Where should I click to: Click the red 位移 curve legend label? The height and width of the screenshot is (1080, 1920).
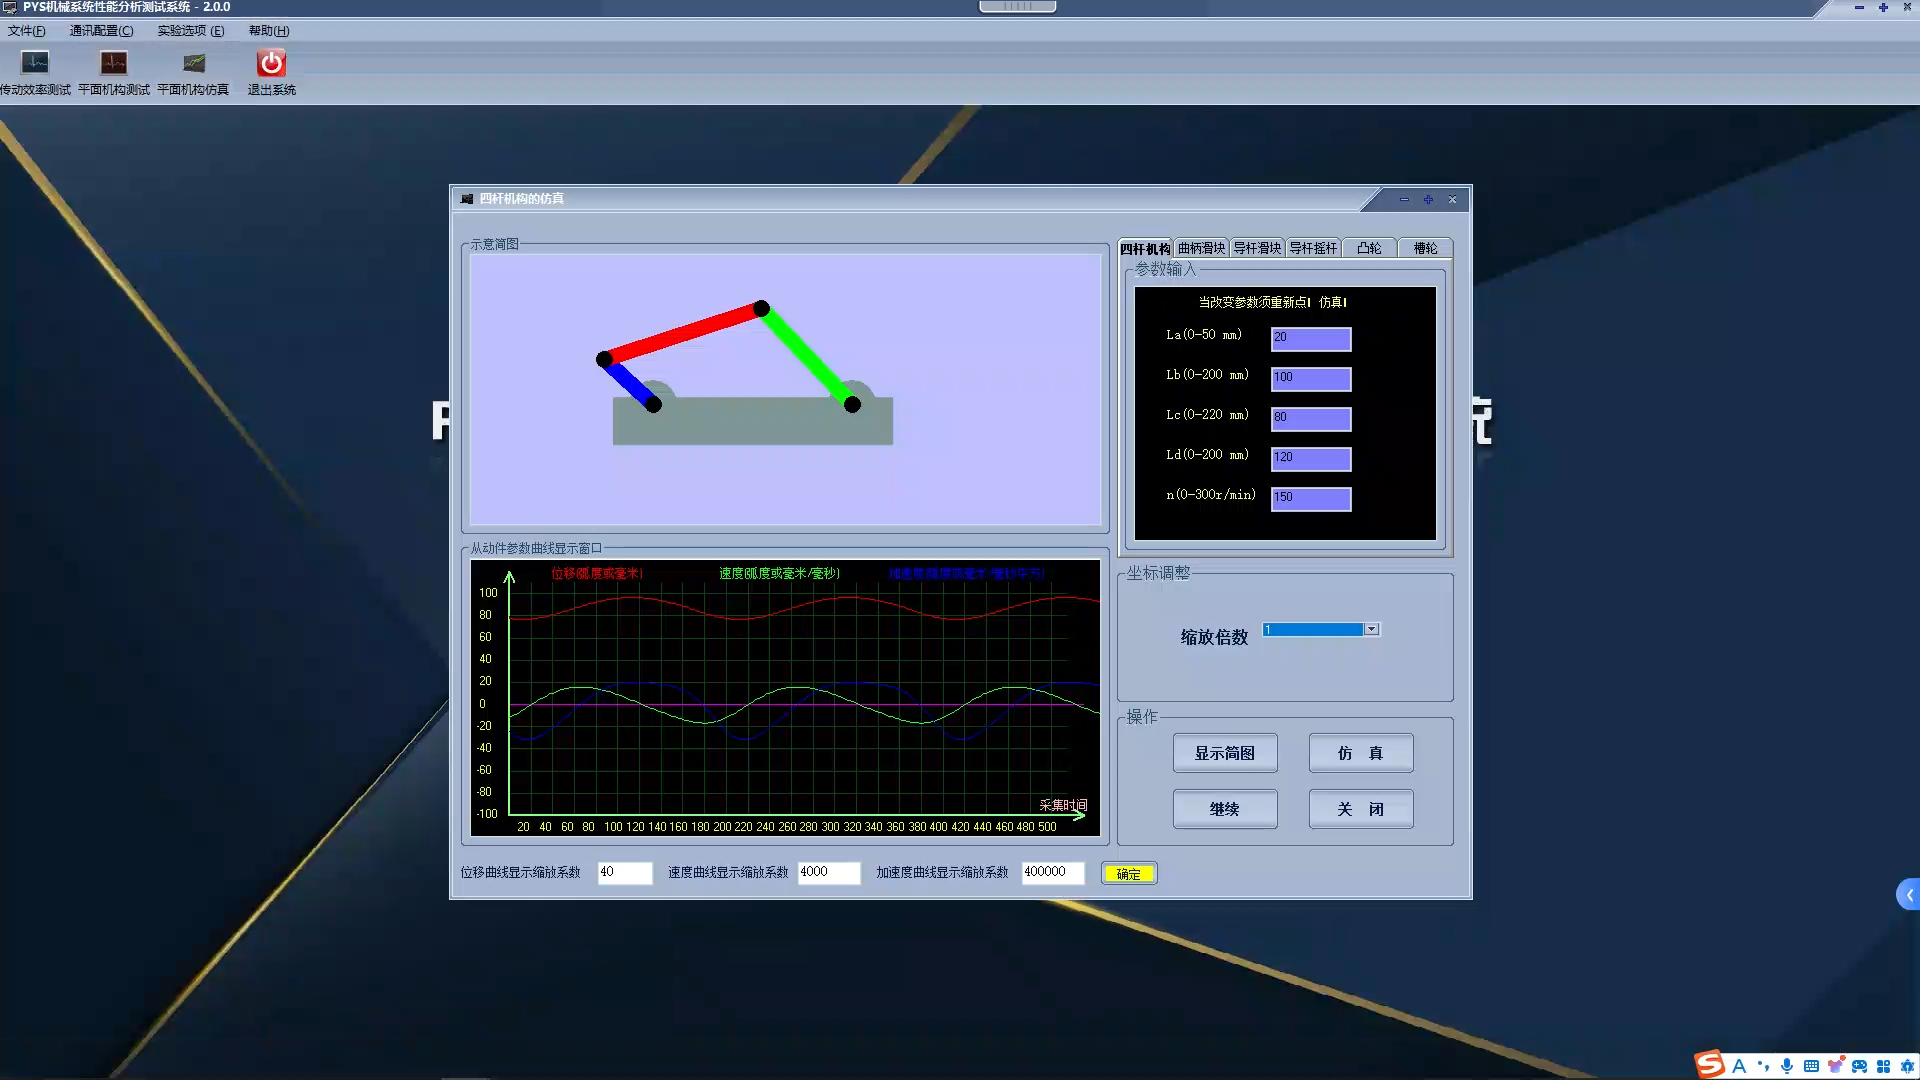tap(597, 574)
